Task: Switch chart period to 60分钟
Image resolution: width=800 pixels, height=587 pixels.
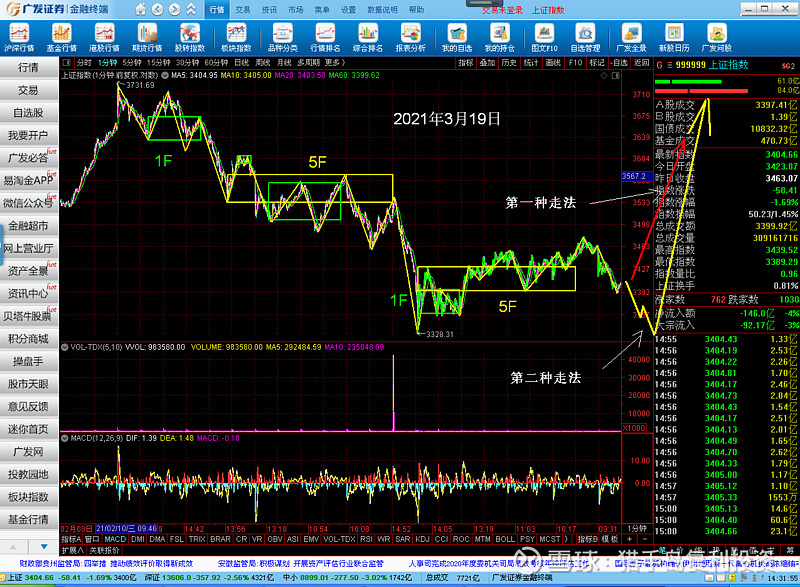Action: (x=216, y=63)
